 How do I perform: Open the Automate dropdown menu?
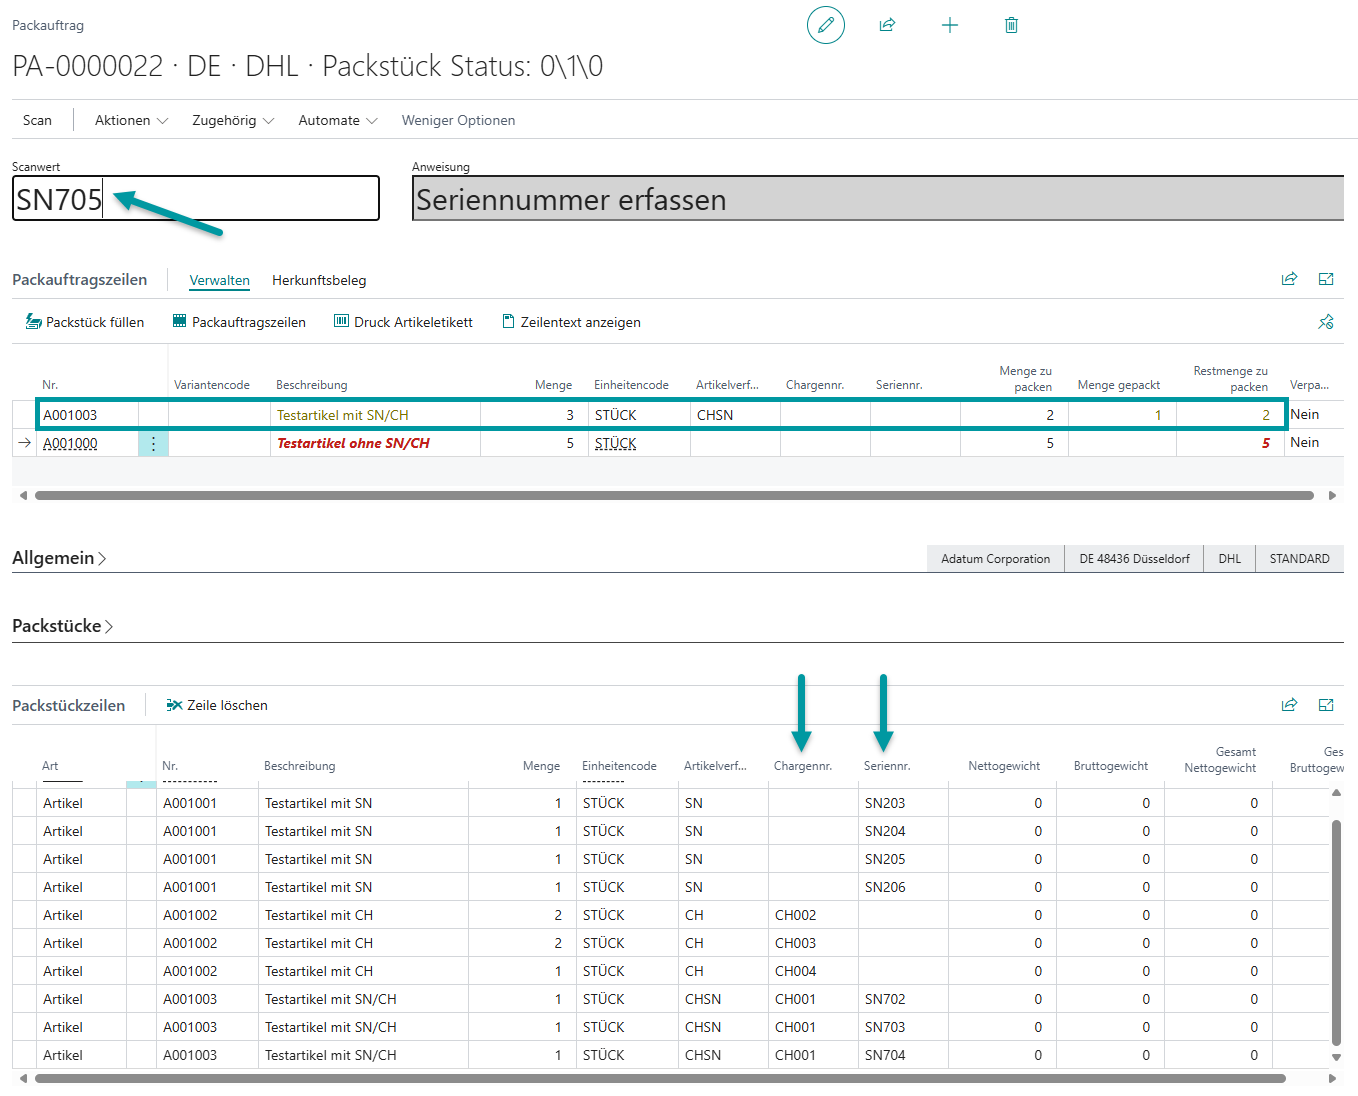tap(337, 120)
